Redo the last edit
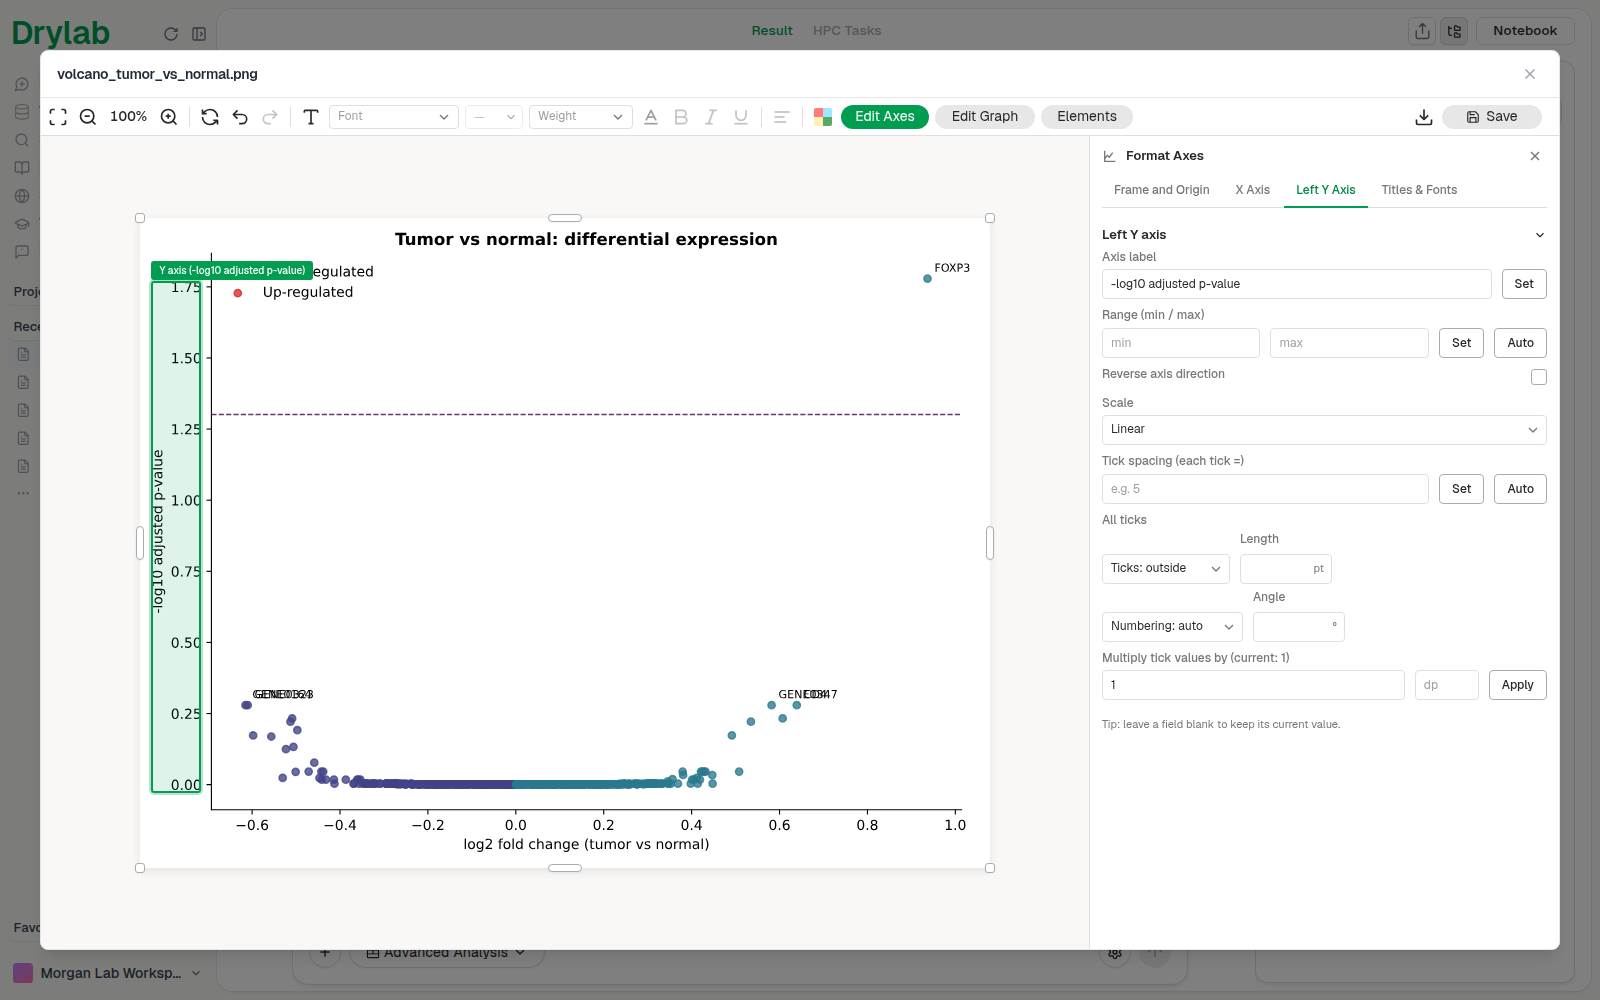 pos(270,117)
